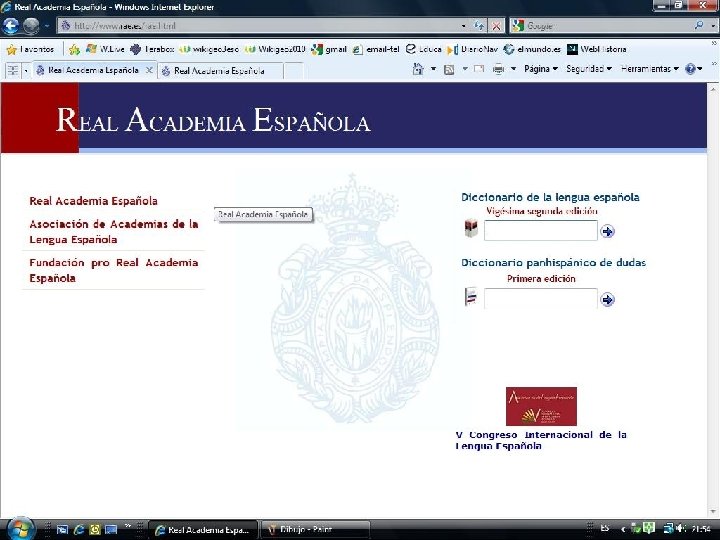Click the panhispánico de dudas search field
Viewport: 720px width, 540px height.
540,298
